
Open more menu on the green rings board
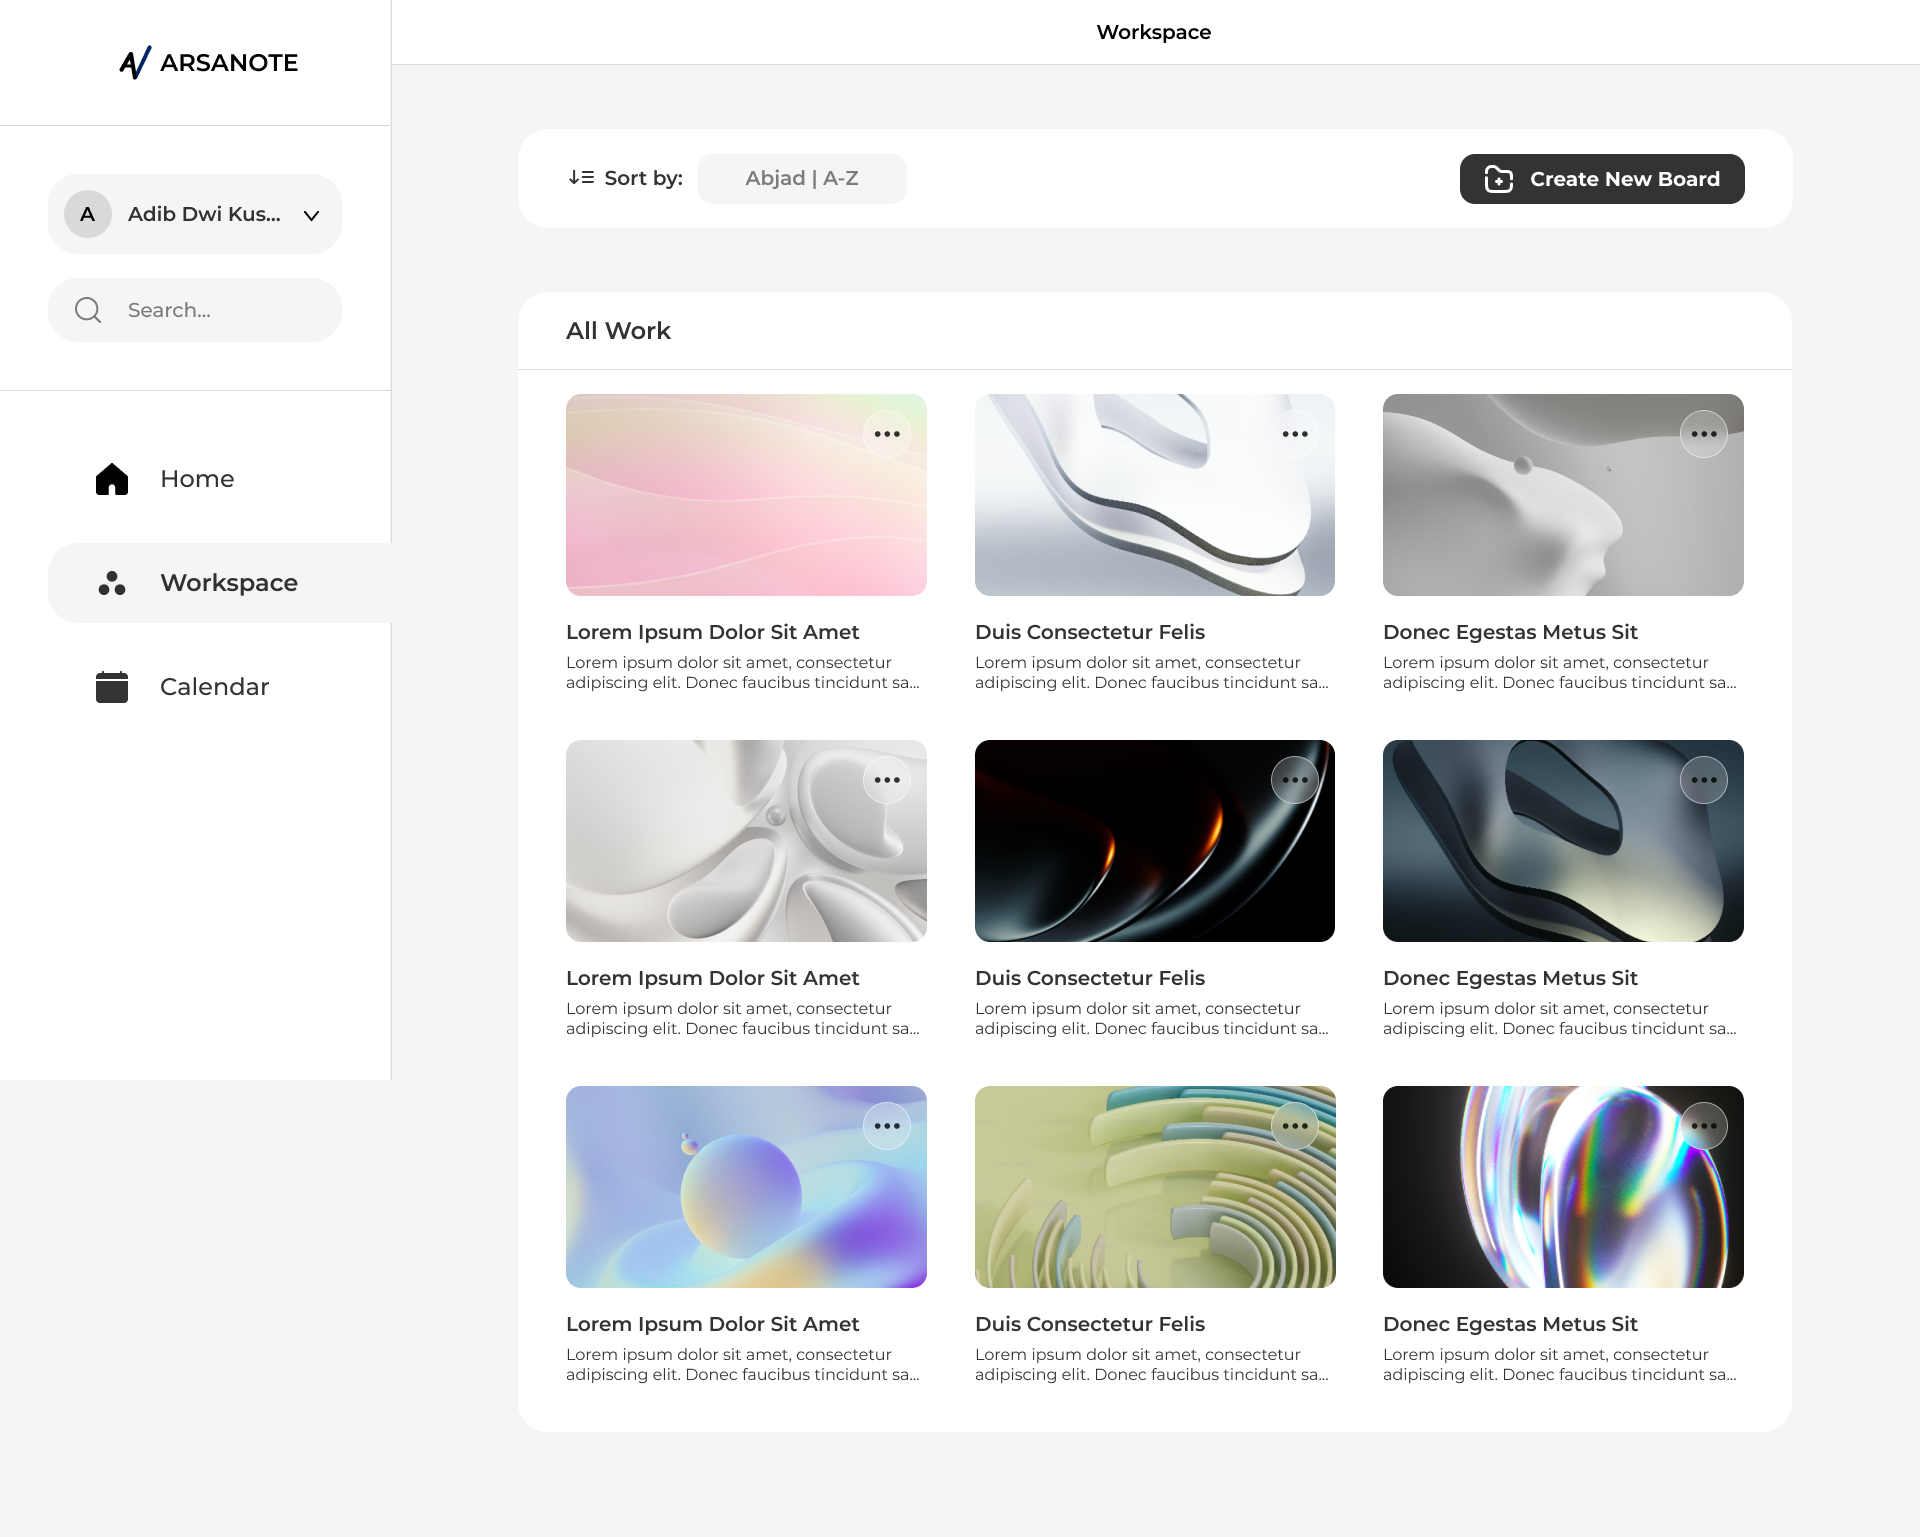point(1295,1126)
